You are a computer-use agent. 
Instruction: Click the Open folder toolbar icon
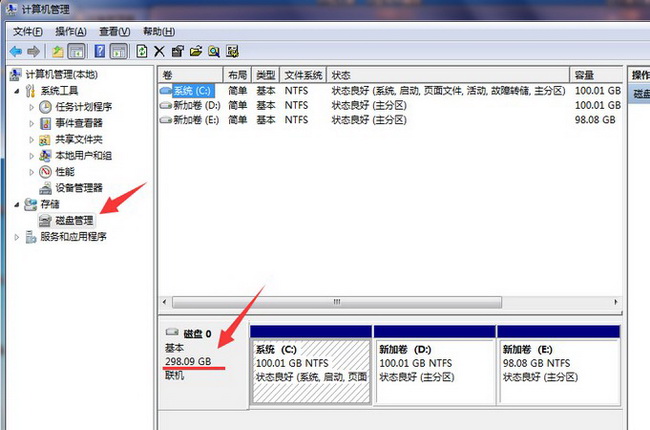[x=196, y=51]
